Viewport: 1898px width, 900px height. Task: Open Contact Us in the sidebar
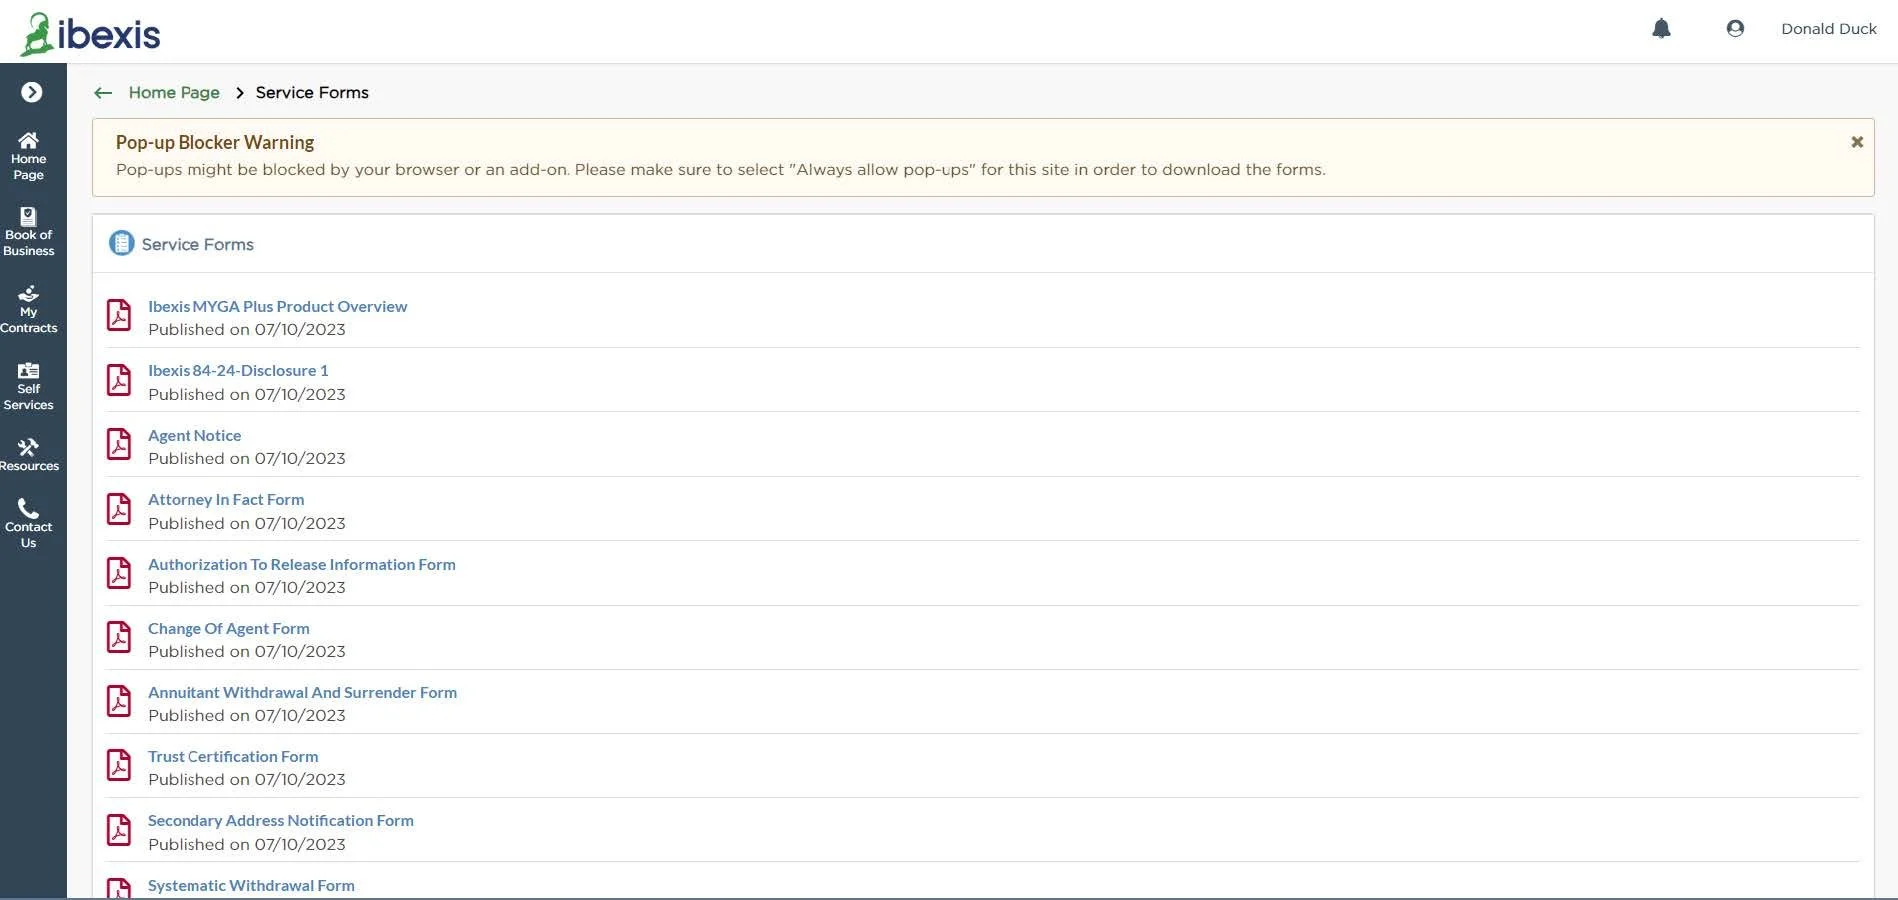[29, 524]
